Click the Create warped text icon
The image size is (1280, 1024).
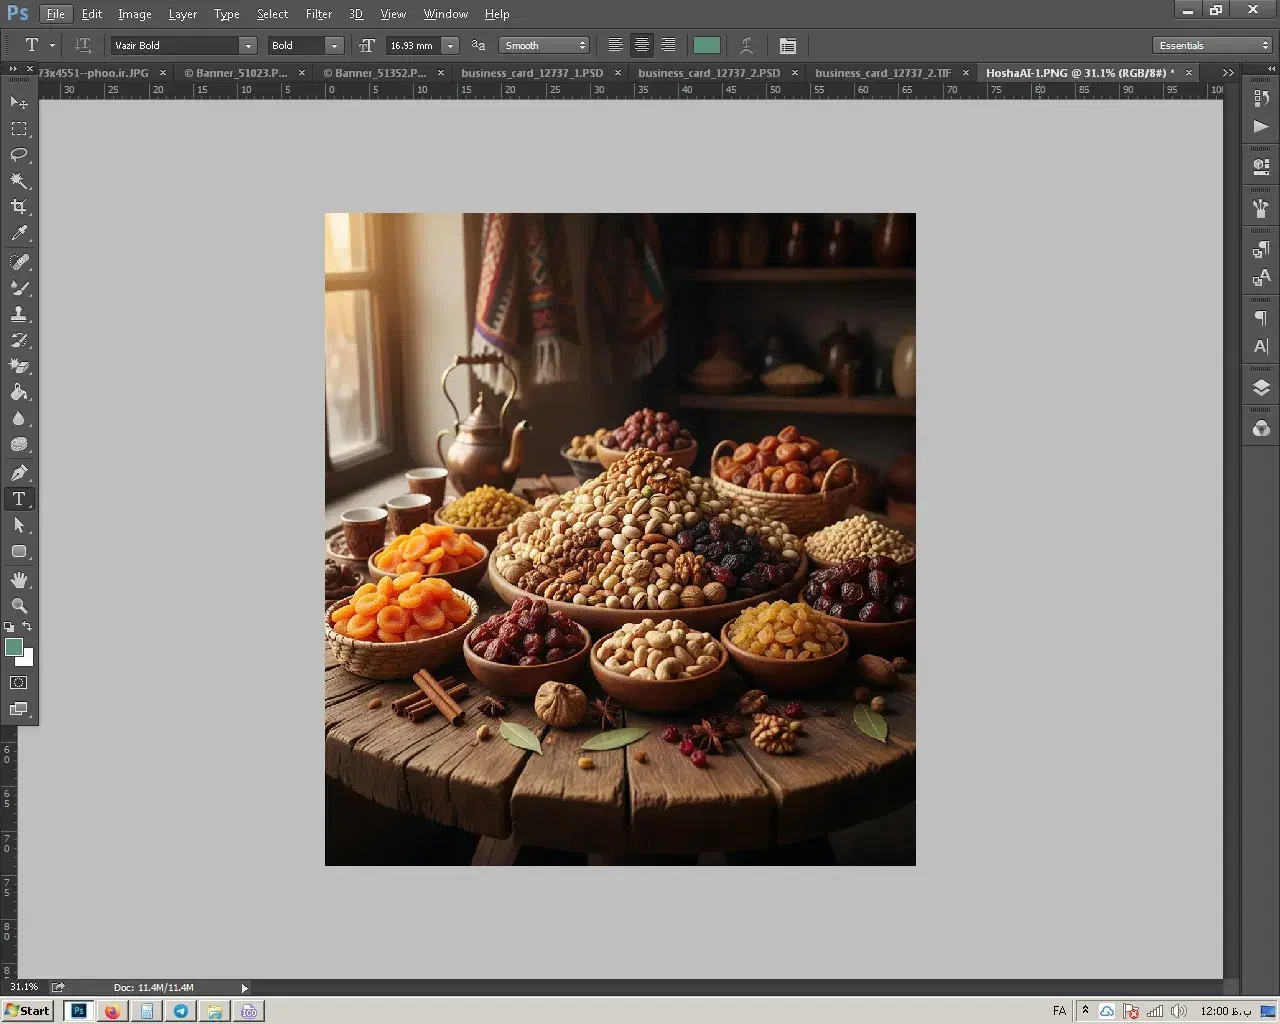[746, 46]
